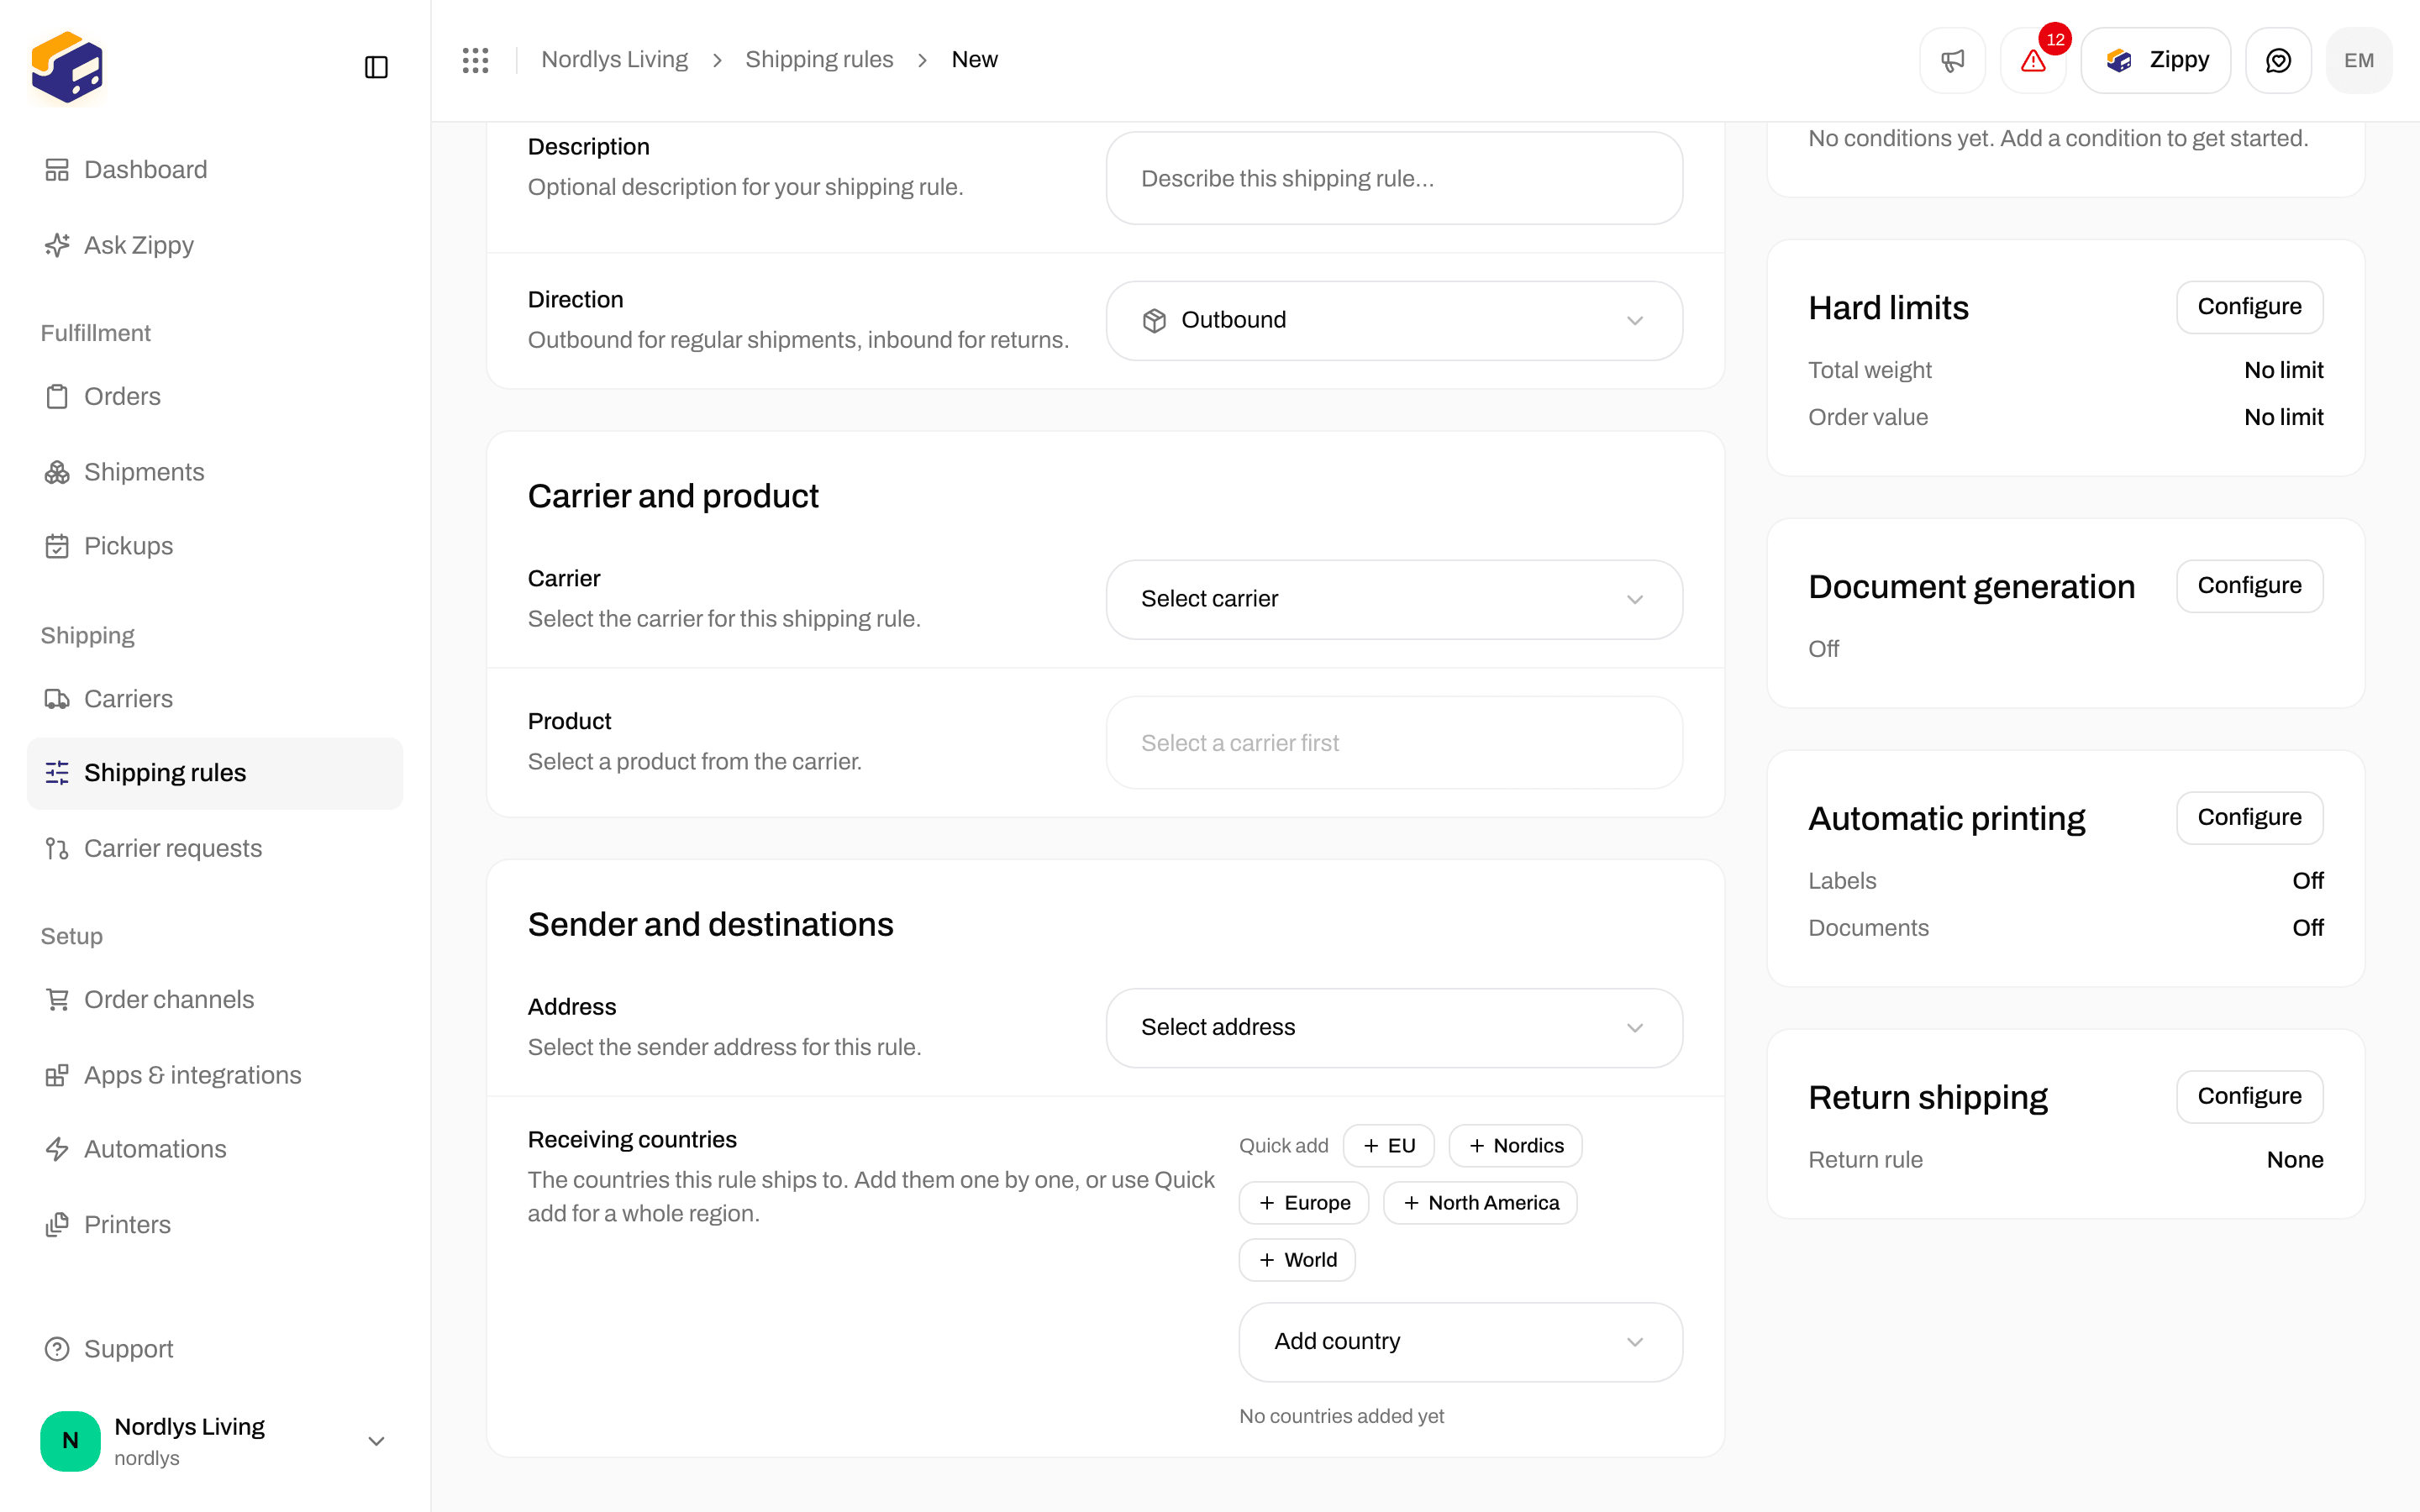Viewport: 2420px width, 1512px height.
Task: Open the Select address dropdown
Action: point(1394,1028)
